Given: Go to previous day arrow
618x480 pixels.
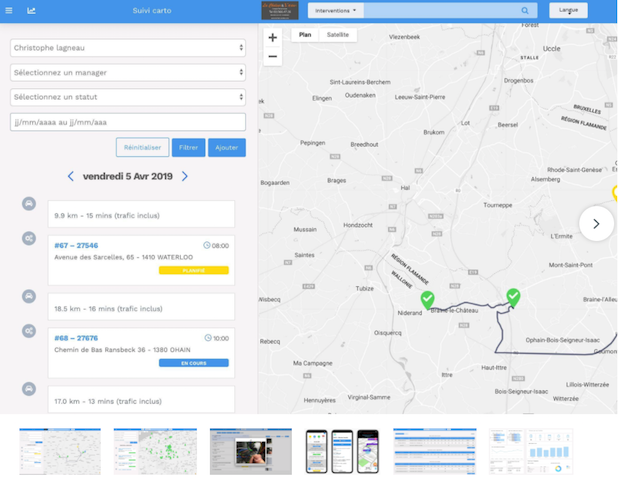Looking at the screenshot, I should coord(71,176).
